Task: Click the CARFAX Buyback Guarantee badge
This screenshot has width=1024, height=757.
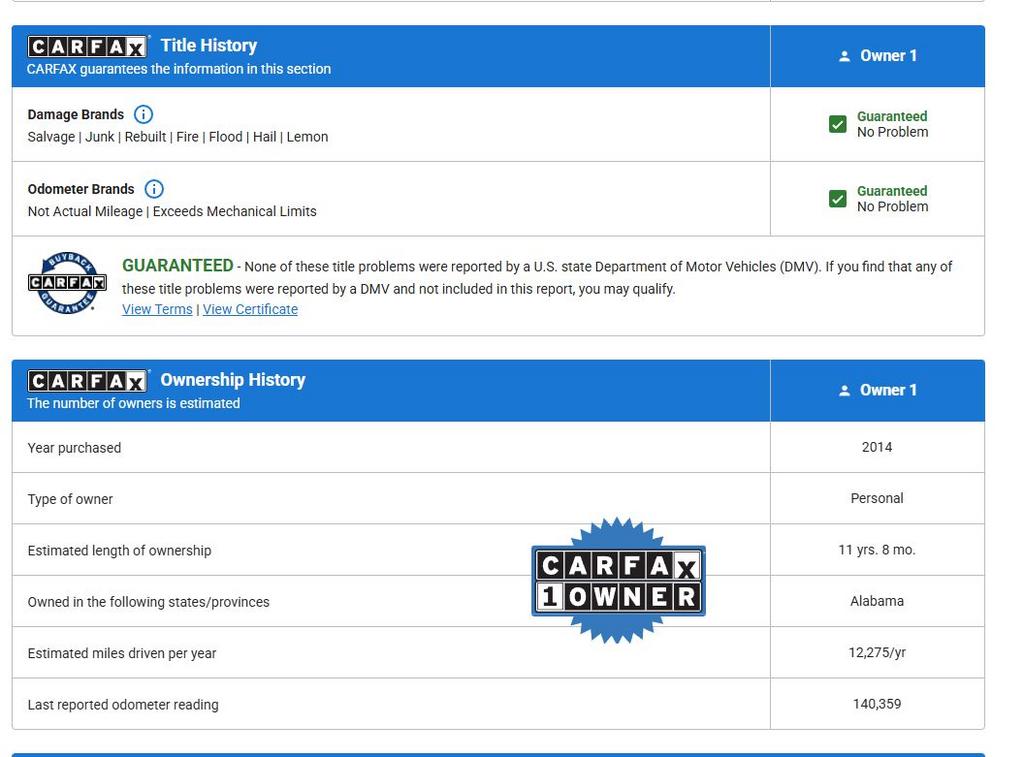Action: tap(67, 283)
